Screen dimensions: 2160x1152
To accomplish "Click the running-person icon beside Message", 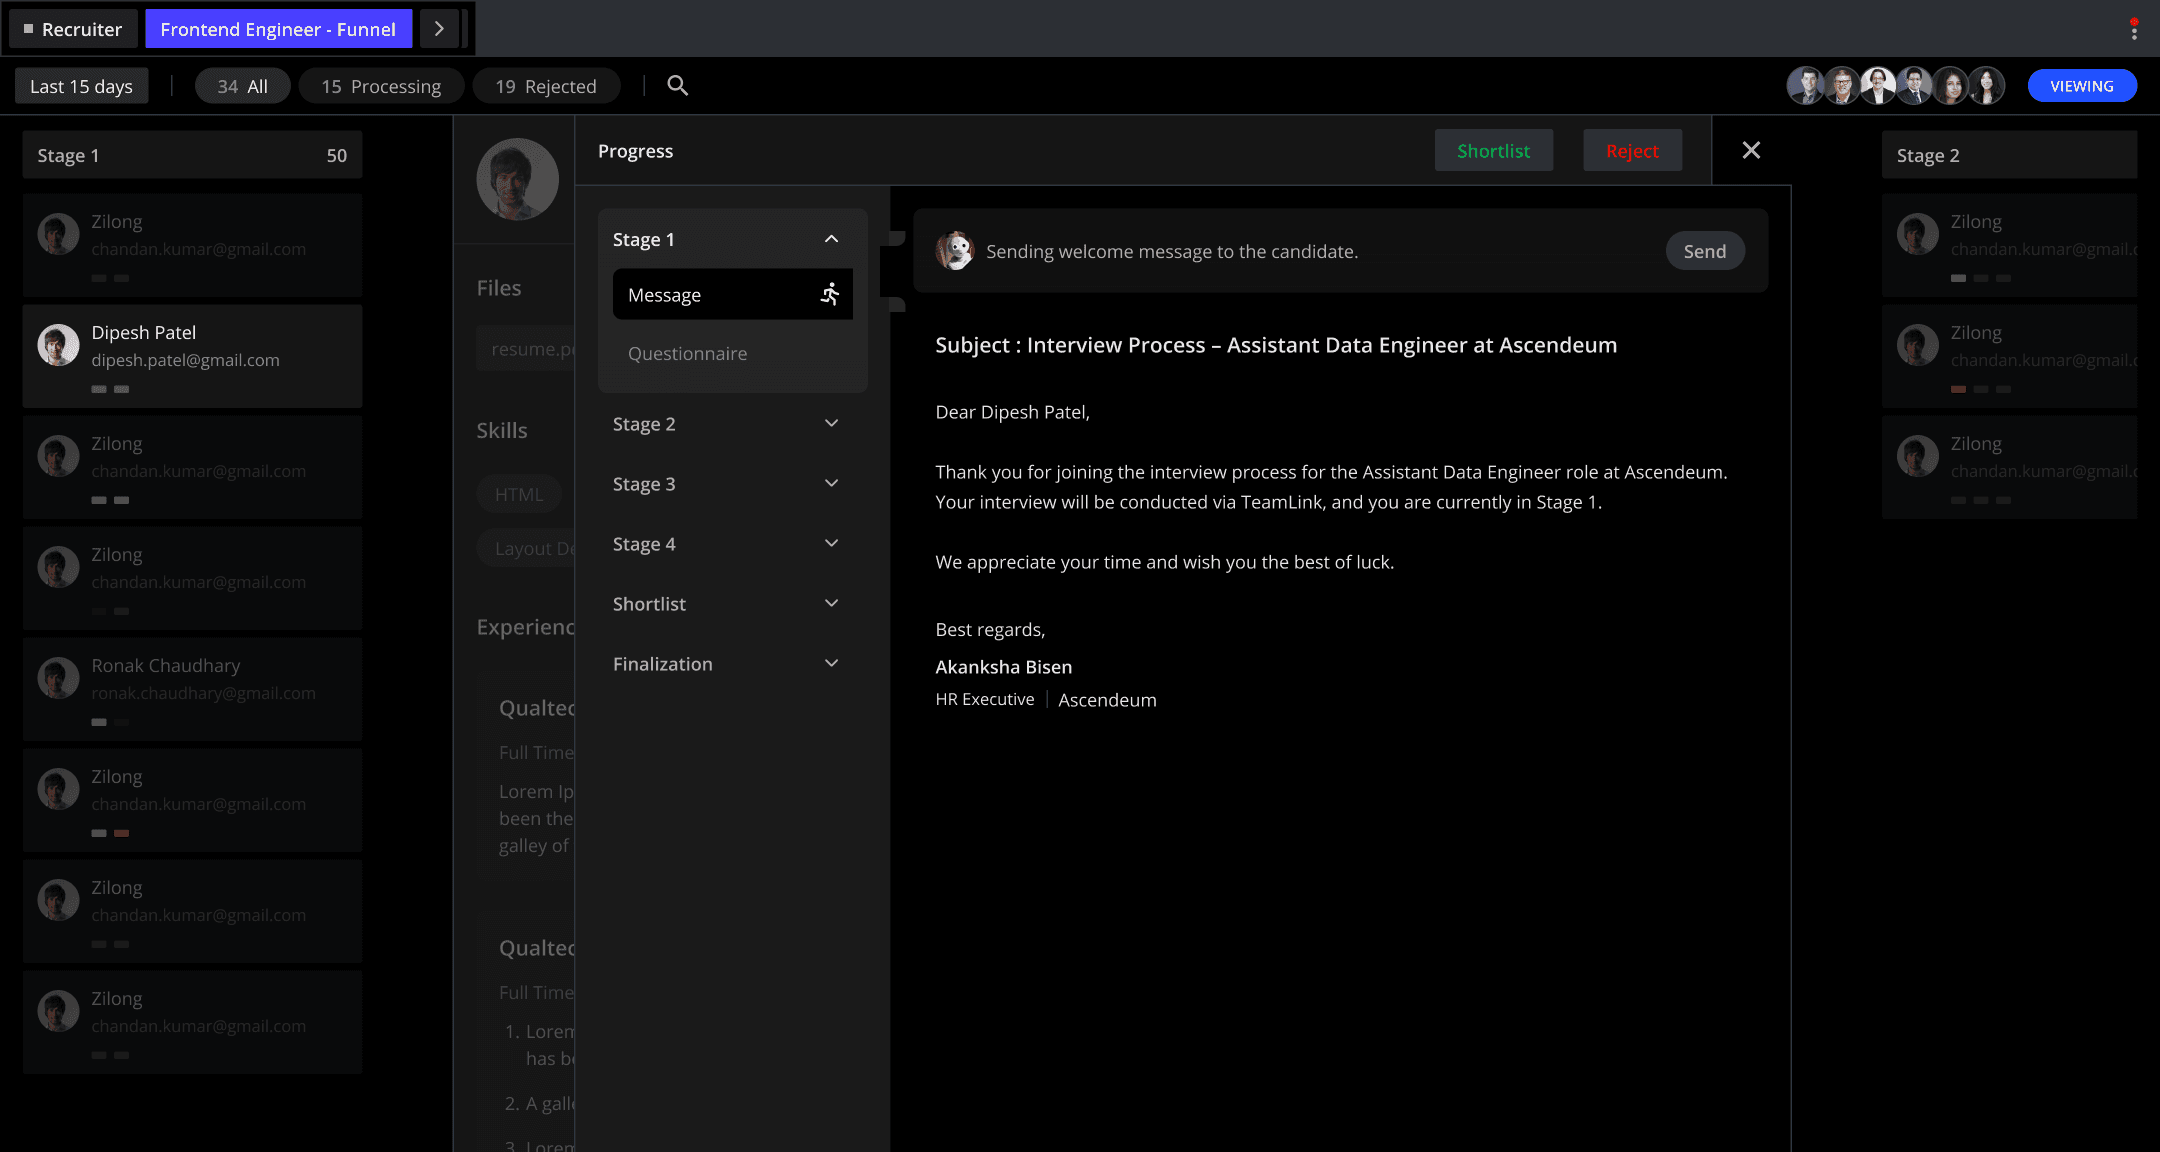I will [x=829, y=294].
